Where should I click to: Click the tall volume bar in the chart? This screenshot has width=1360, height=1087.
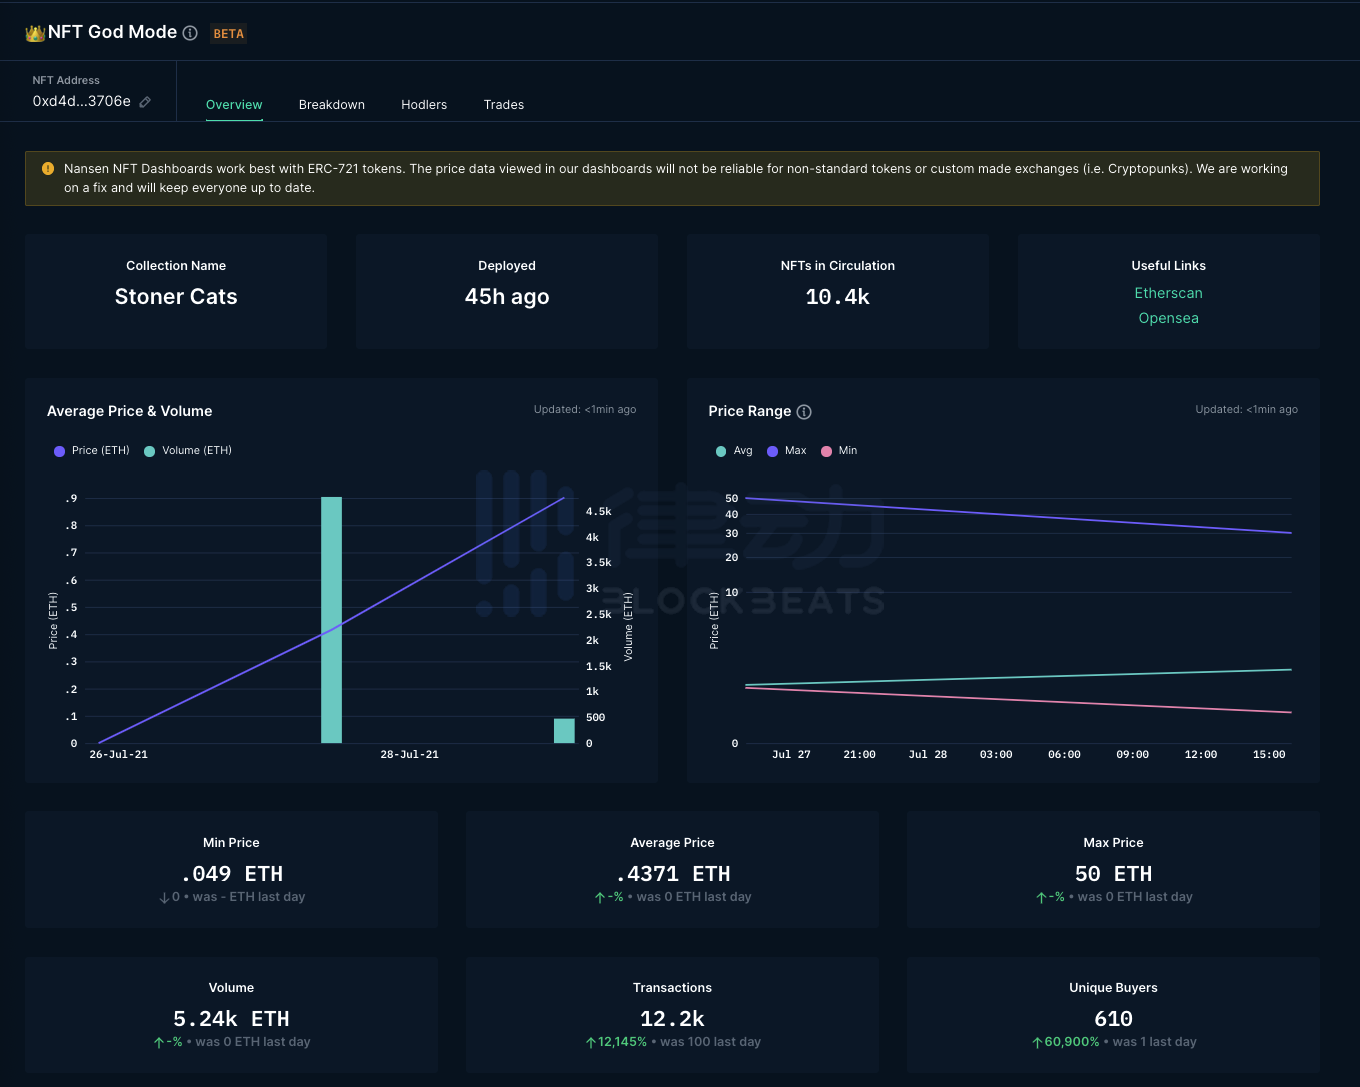coord(331,620)
